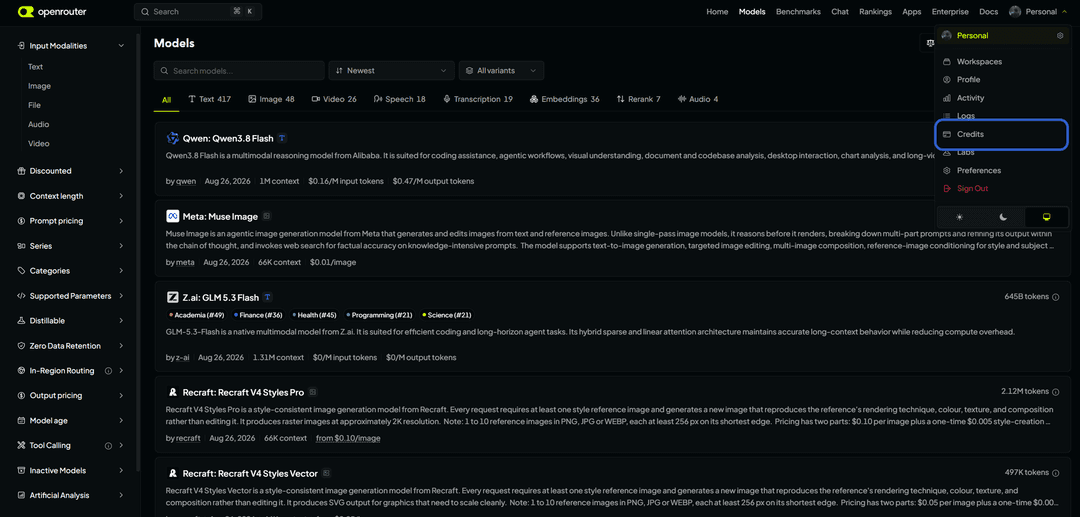Click the info icon beside In-Region Routing
The width and height of the screenshot is (1080, 517).
click(108, 370)
